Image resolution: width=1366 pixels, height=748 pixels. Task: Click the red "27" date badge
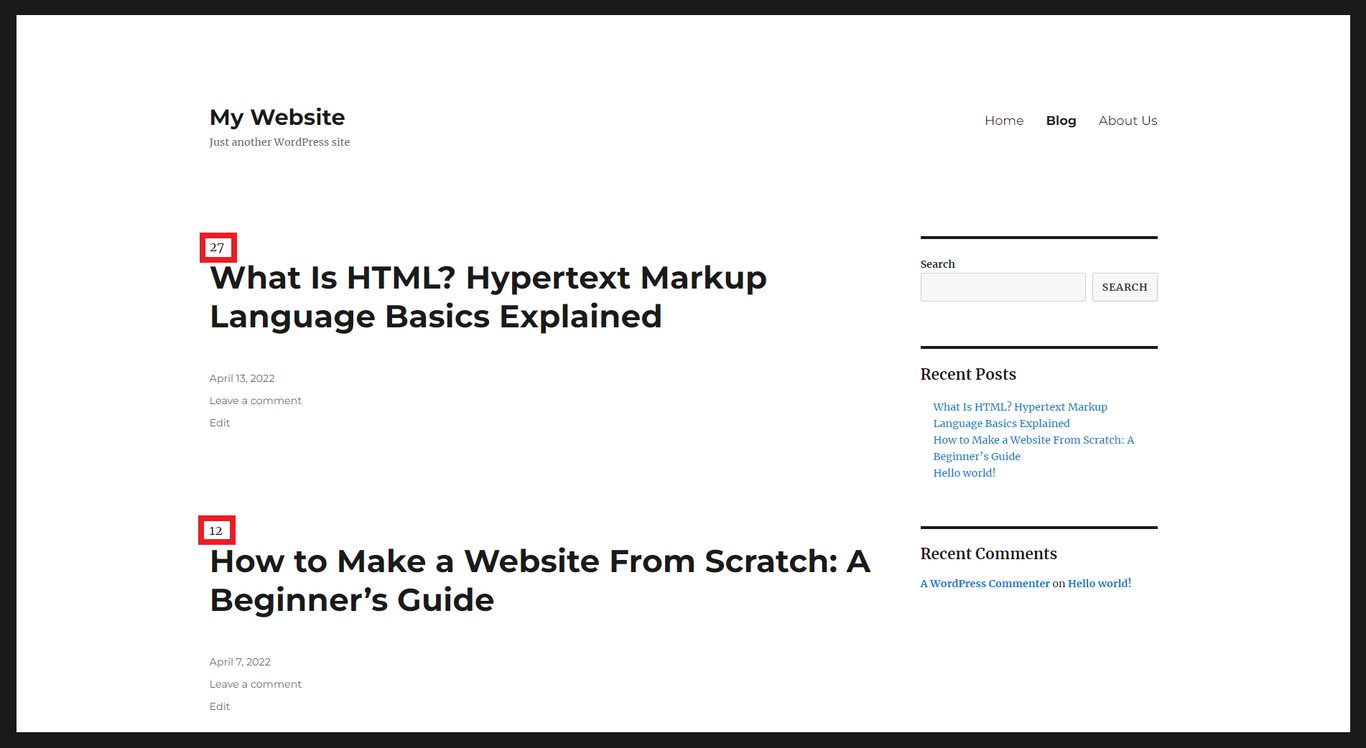click(x=217, y=247)
